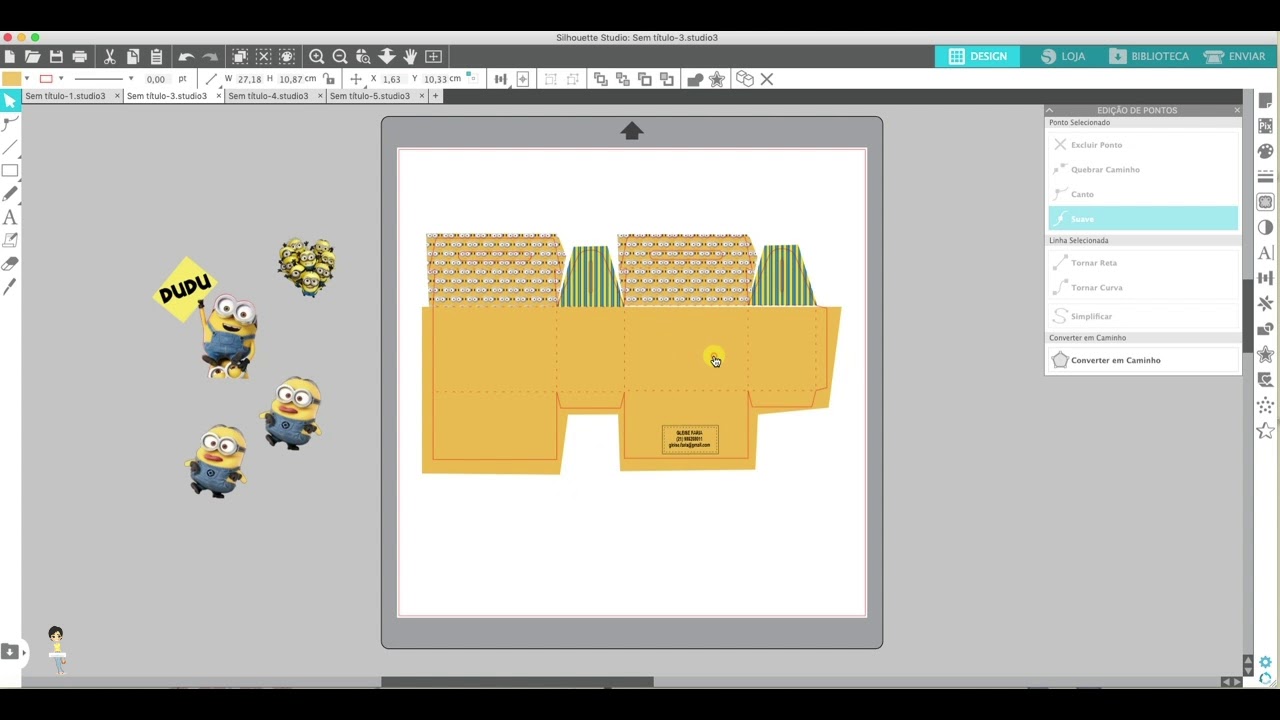Switch to Sem título-4.studio3 tab
The width and height of the screenshot is (1280, 720).
[x=268, y=96]
